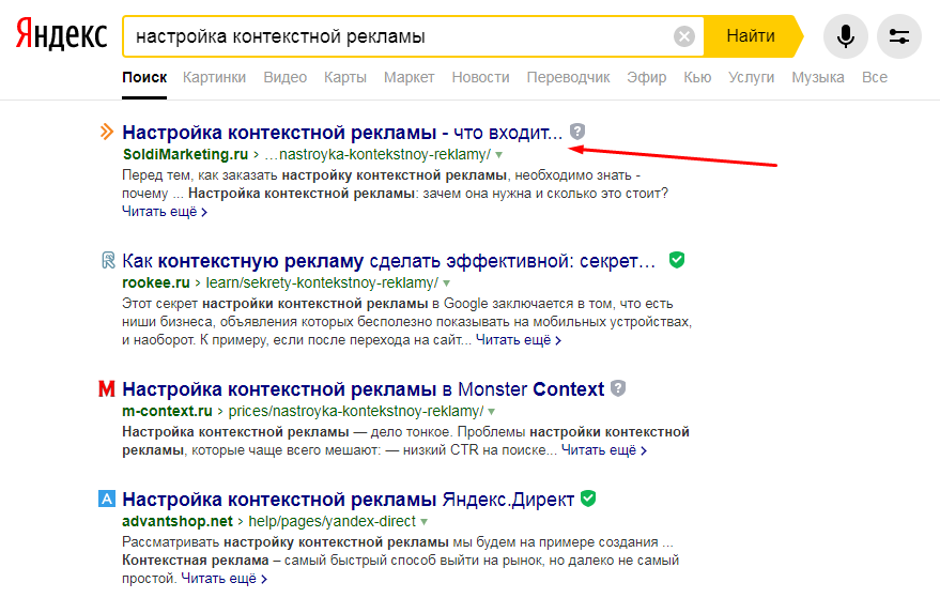Switch to the Видео tab

point(285,77)
